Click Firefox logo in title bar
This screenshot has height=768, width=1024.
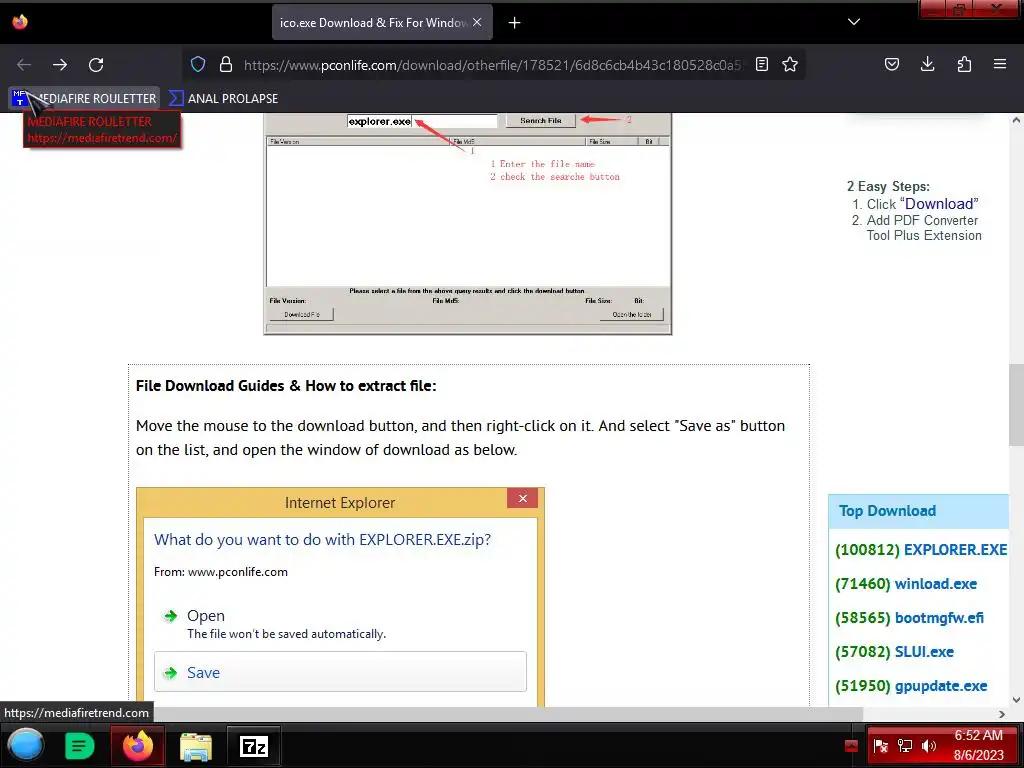coord(20,22)
